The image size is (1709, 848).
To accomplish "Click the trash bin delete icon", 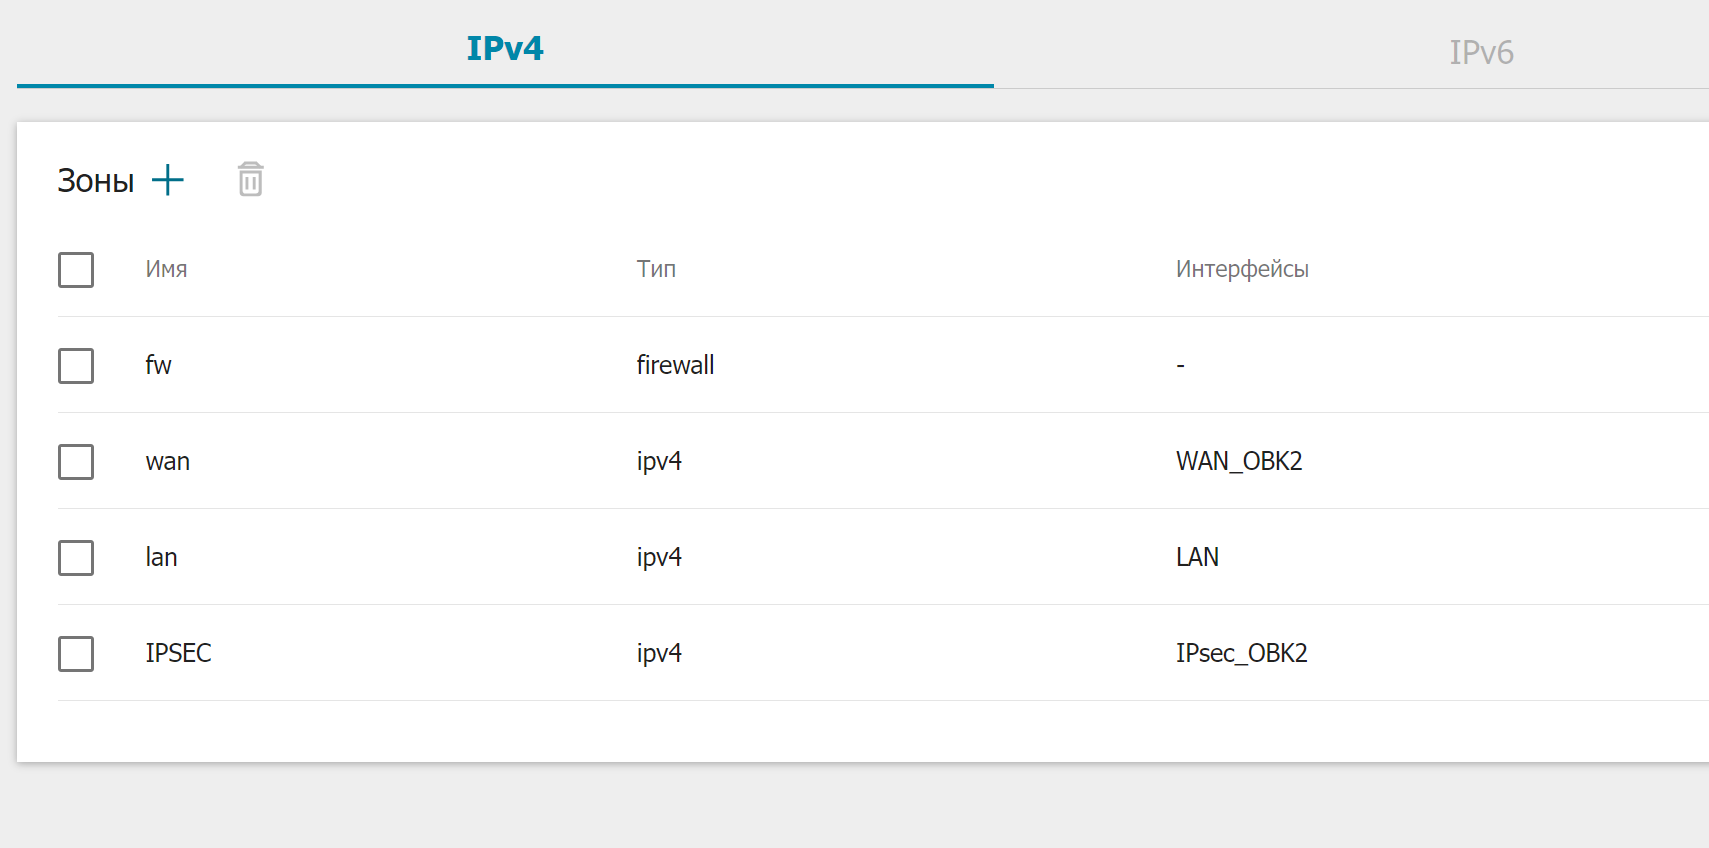I will click(250, 180).
